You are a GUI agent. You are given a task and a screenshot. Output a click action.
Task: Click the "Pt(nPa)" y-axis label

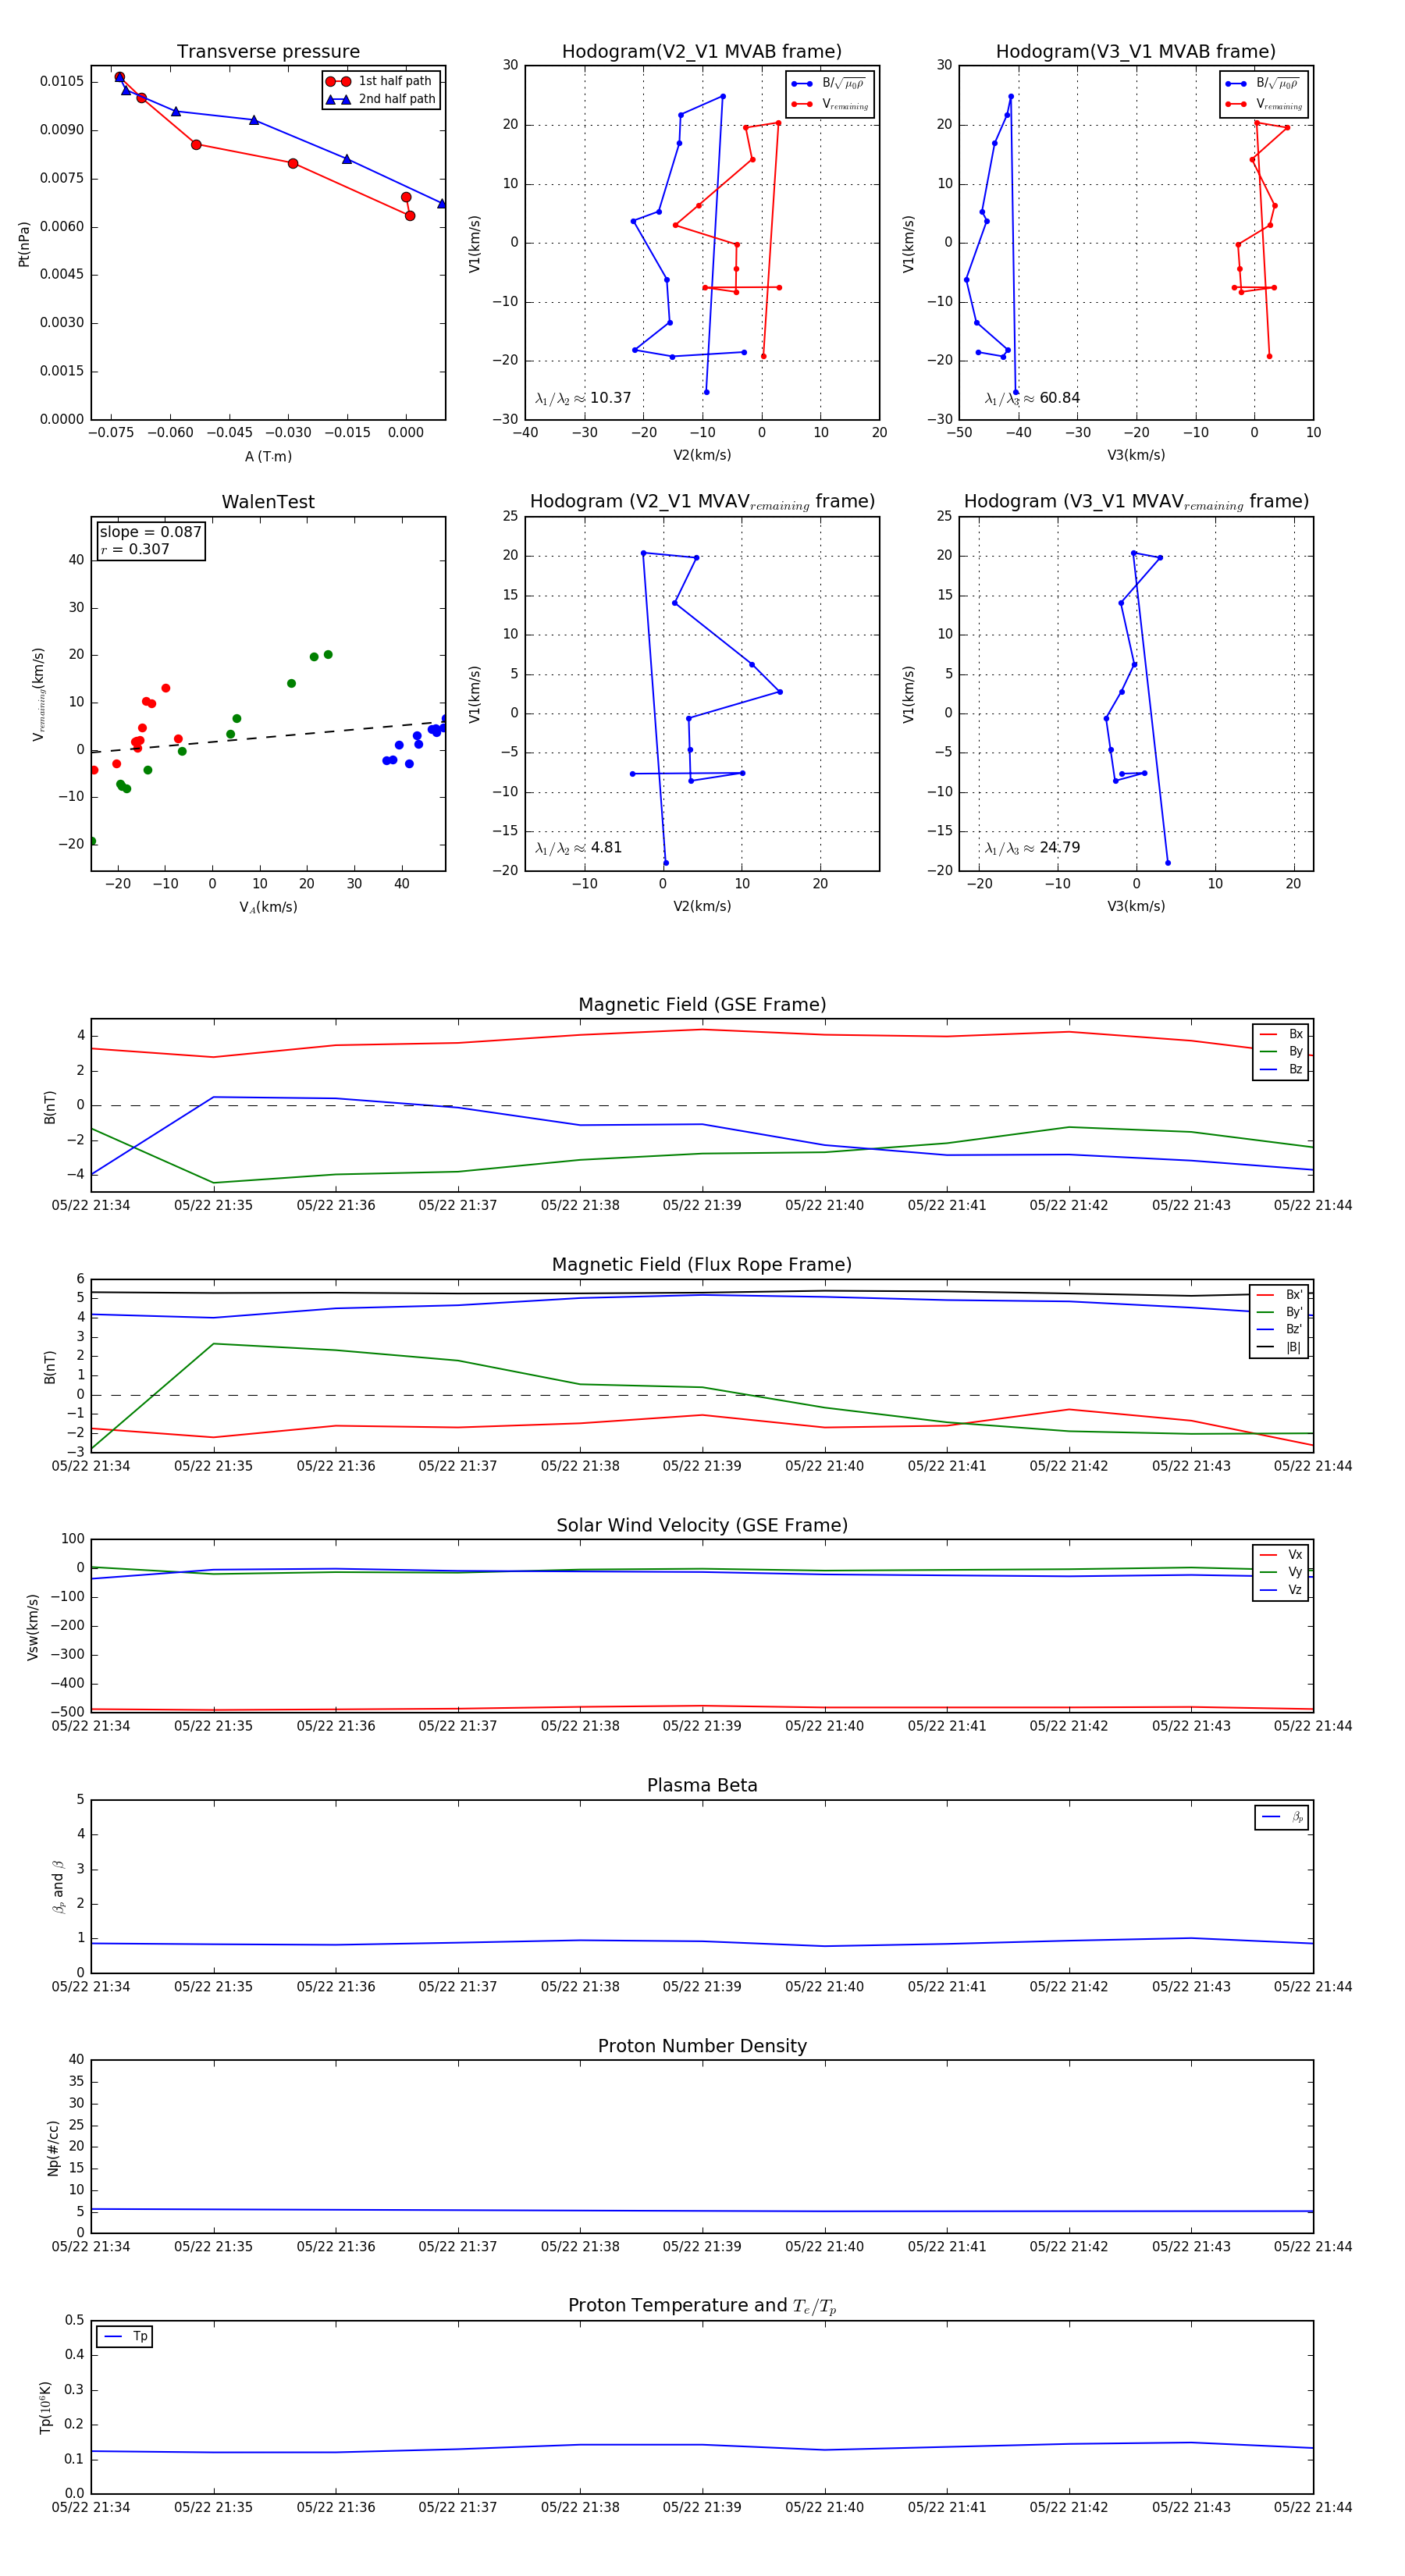pos(24,243)
